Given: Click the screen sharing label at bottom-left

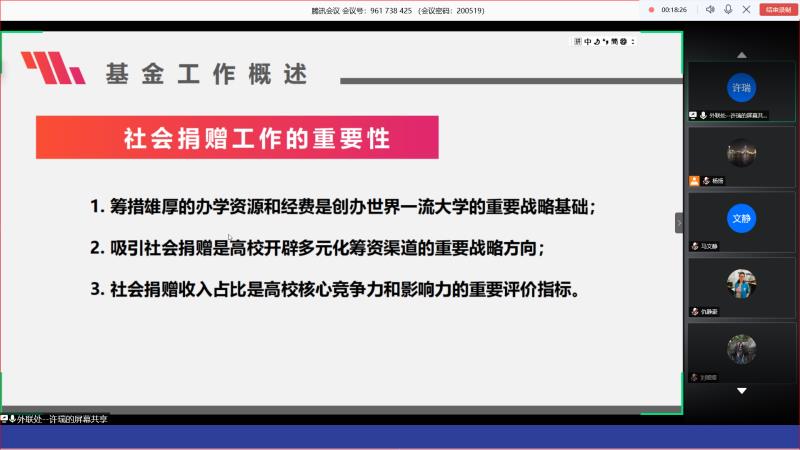Looking at the screenshot, I should point(55,419).
